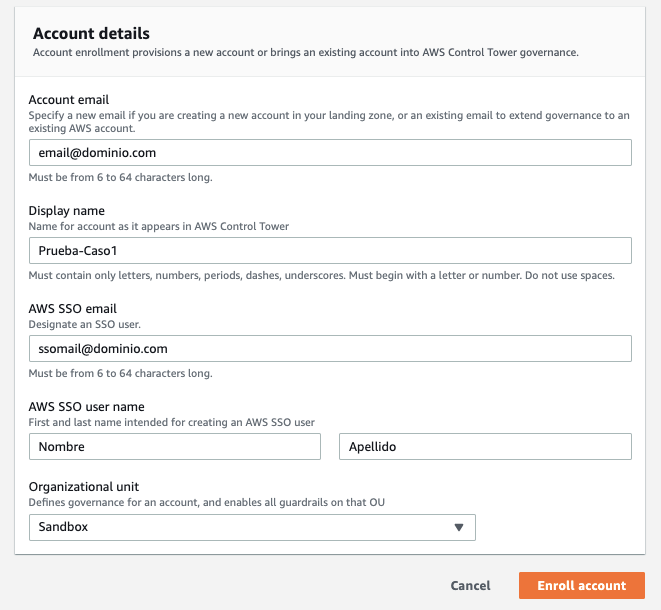Click the account enrollment description under the heading
The height and width of the screenshot is (610, 661).
[305, 52]
